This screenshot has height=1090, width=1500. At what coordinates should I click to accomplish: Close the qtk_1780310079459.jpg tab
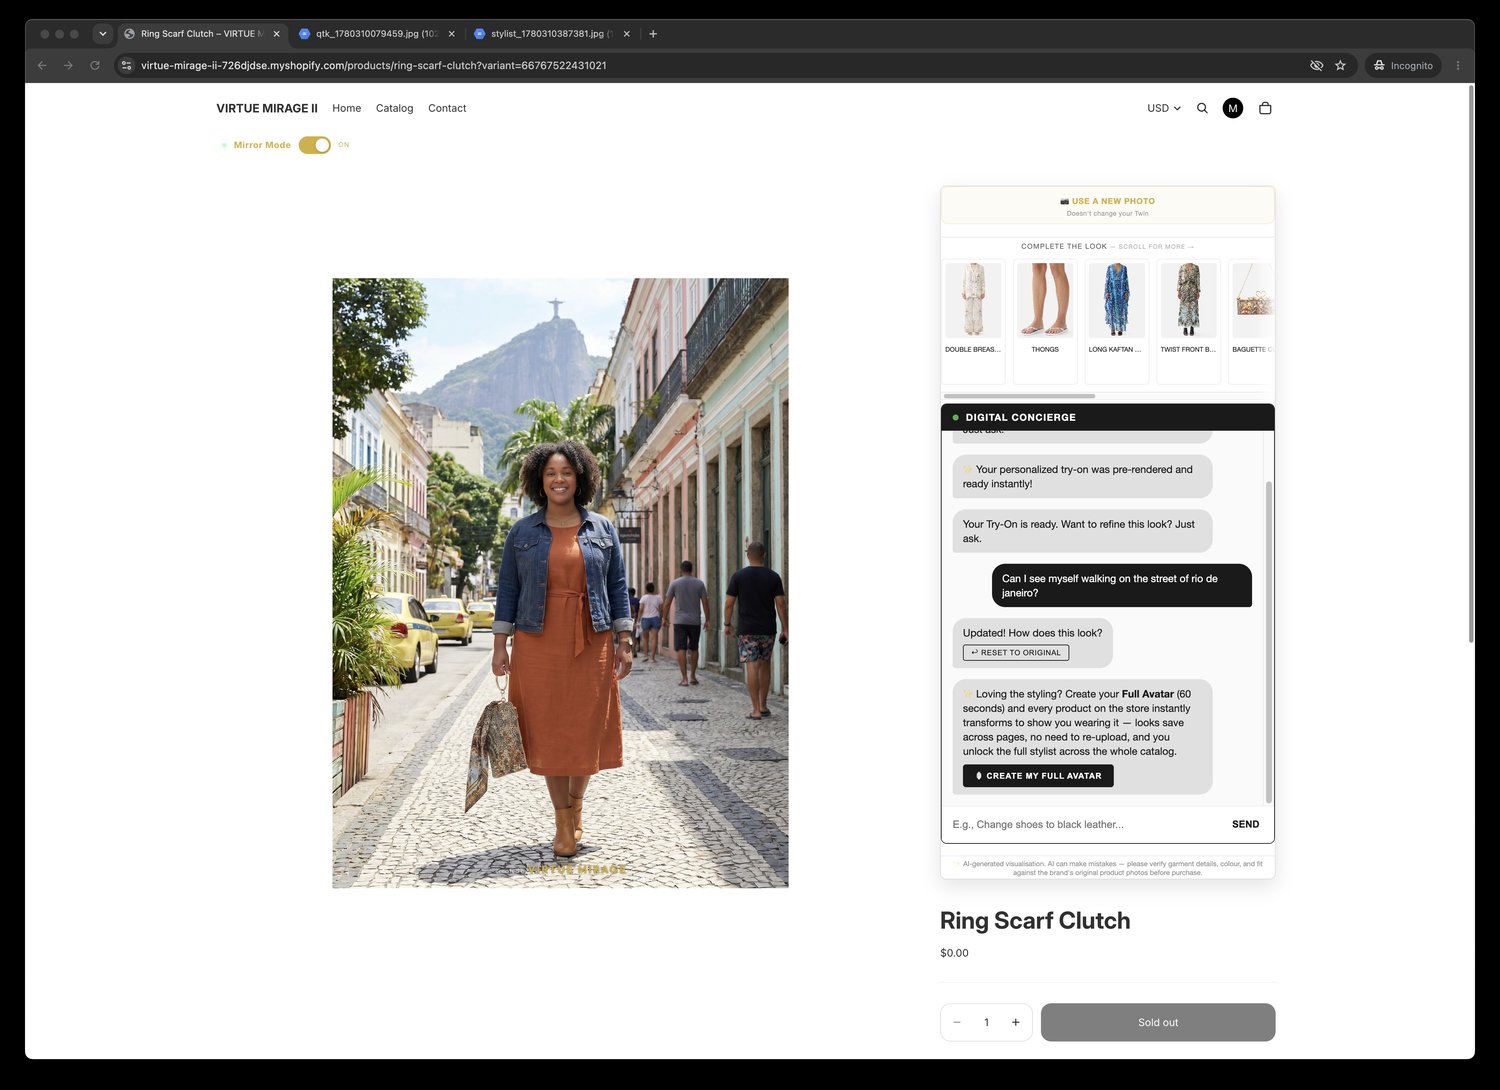pos(451,33)
